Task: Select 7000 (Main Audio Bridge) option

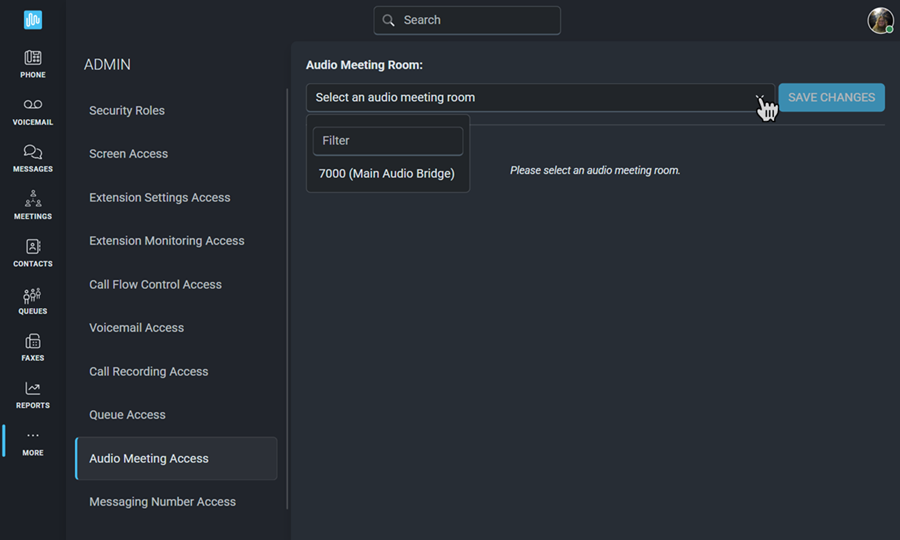Action: point(387,173)
